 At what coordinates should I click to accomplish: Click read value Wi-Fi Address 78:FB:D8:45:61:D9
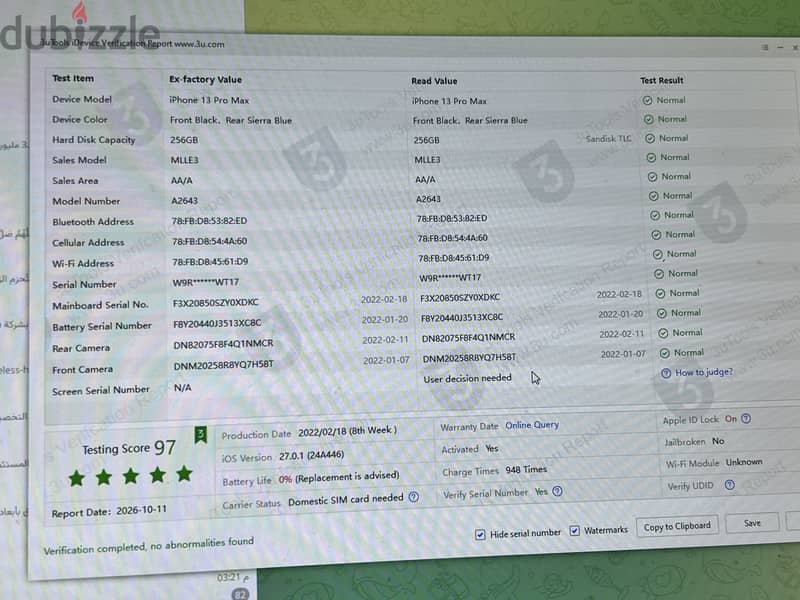tap(454, 258)
